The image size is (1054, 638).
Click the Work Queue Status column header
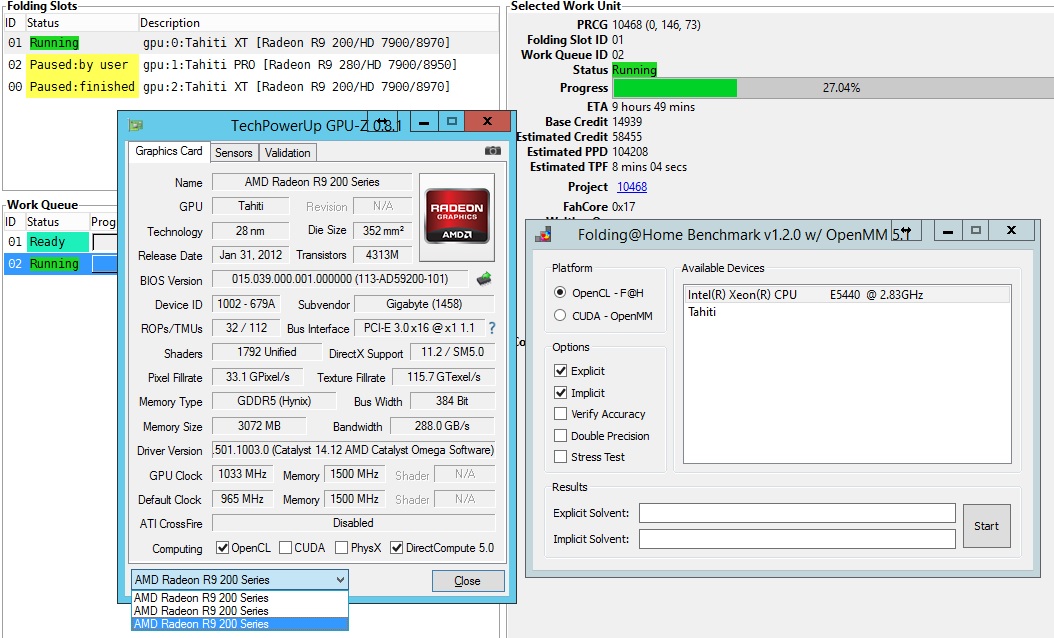(57, 222)
